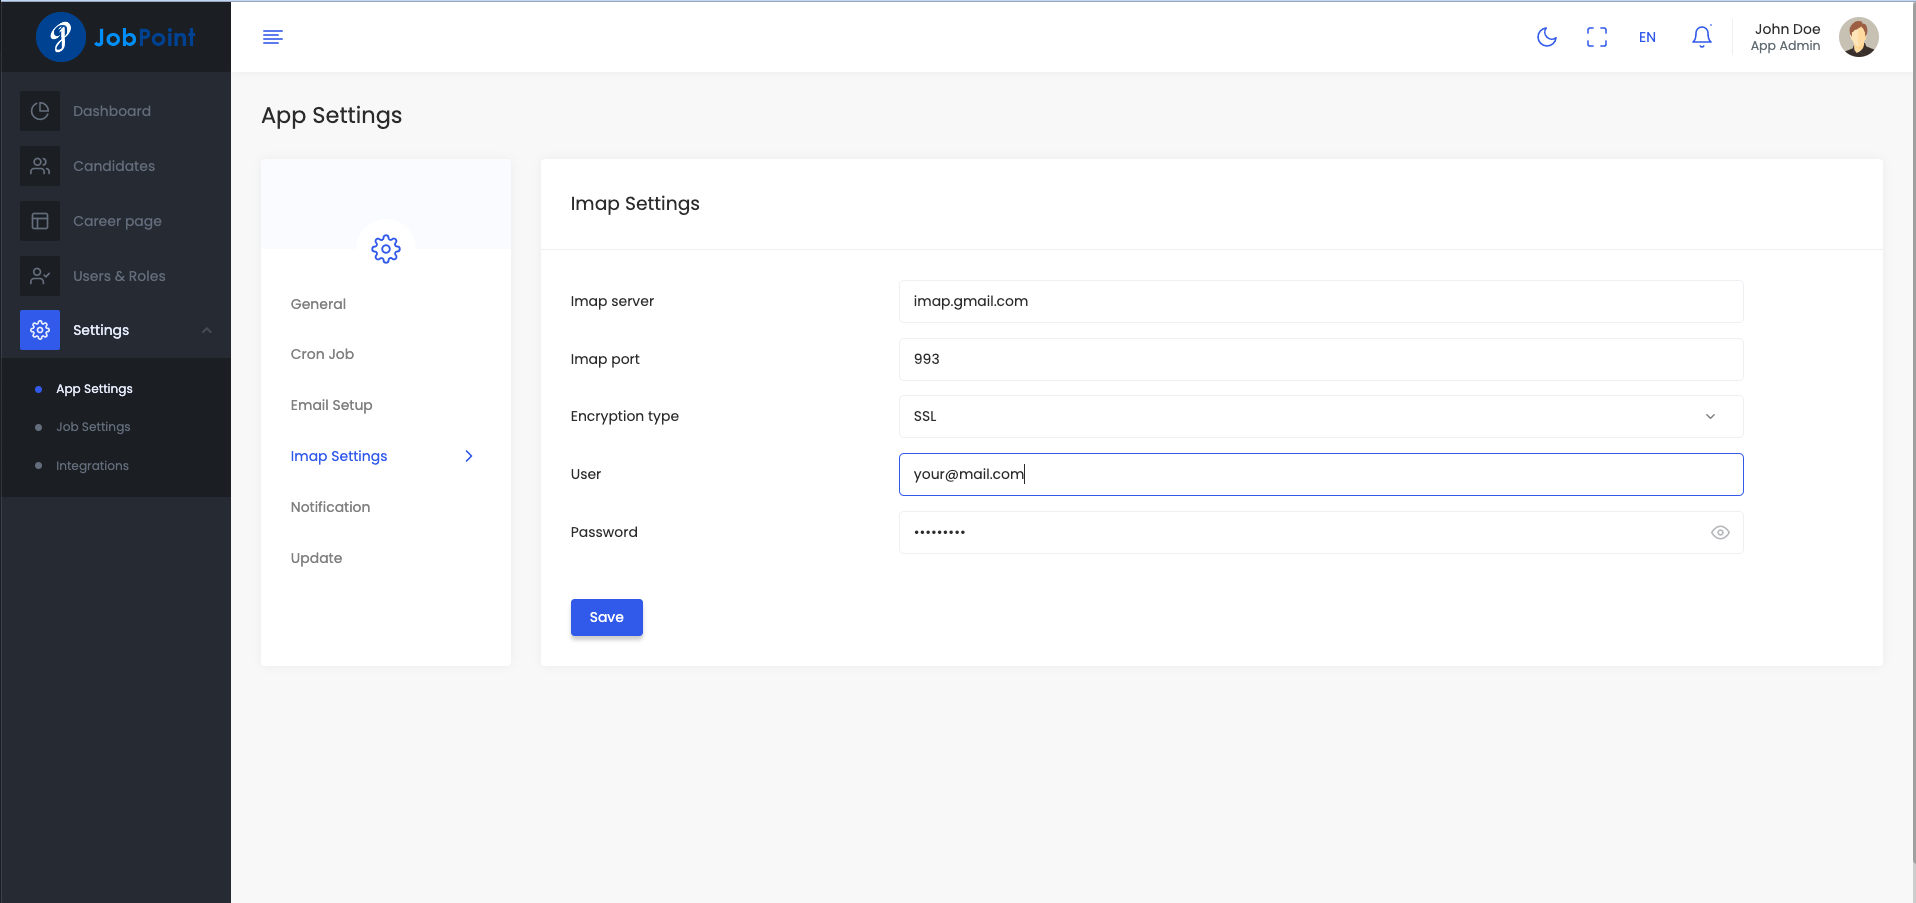The height and width of the screenshot is (903, 1916).
Task: Click the Dashboard pie chart icon
Action: pyautogui.click(x=40, y=111)
